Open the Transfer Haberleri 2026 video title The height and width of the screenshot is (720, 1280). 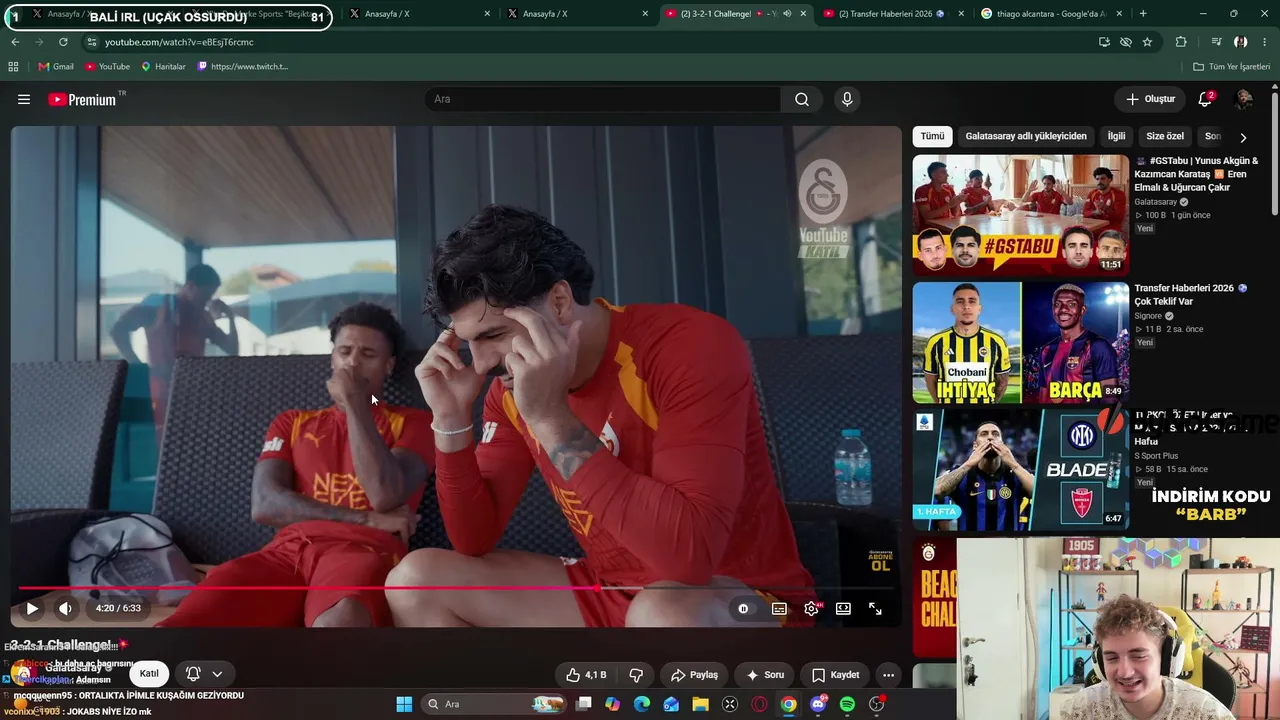tap(1191, 295)
